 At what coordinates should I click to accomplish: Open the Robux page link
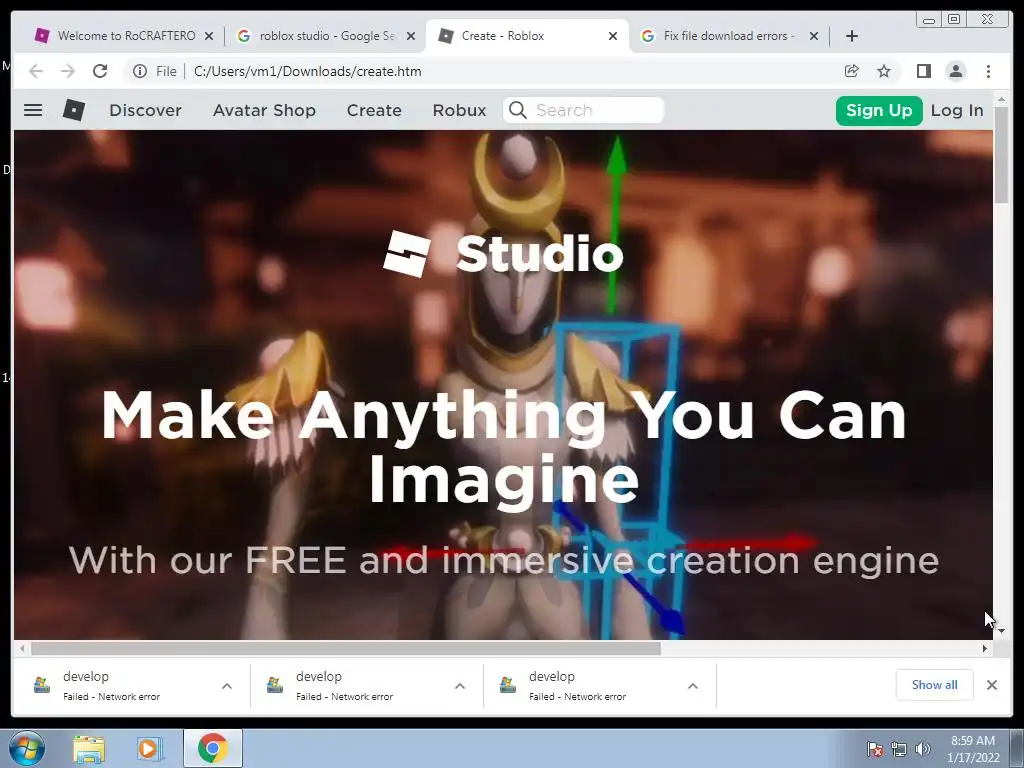coord(459,110)
